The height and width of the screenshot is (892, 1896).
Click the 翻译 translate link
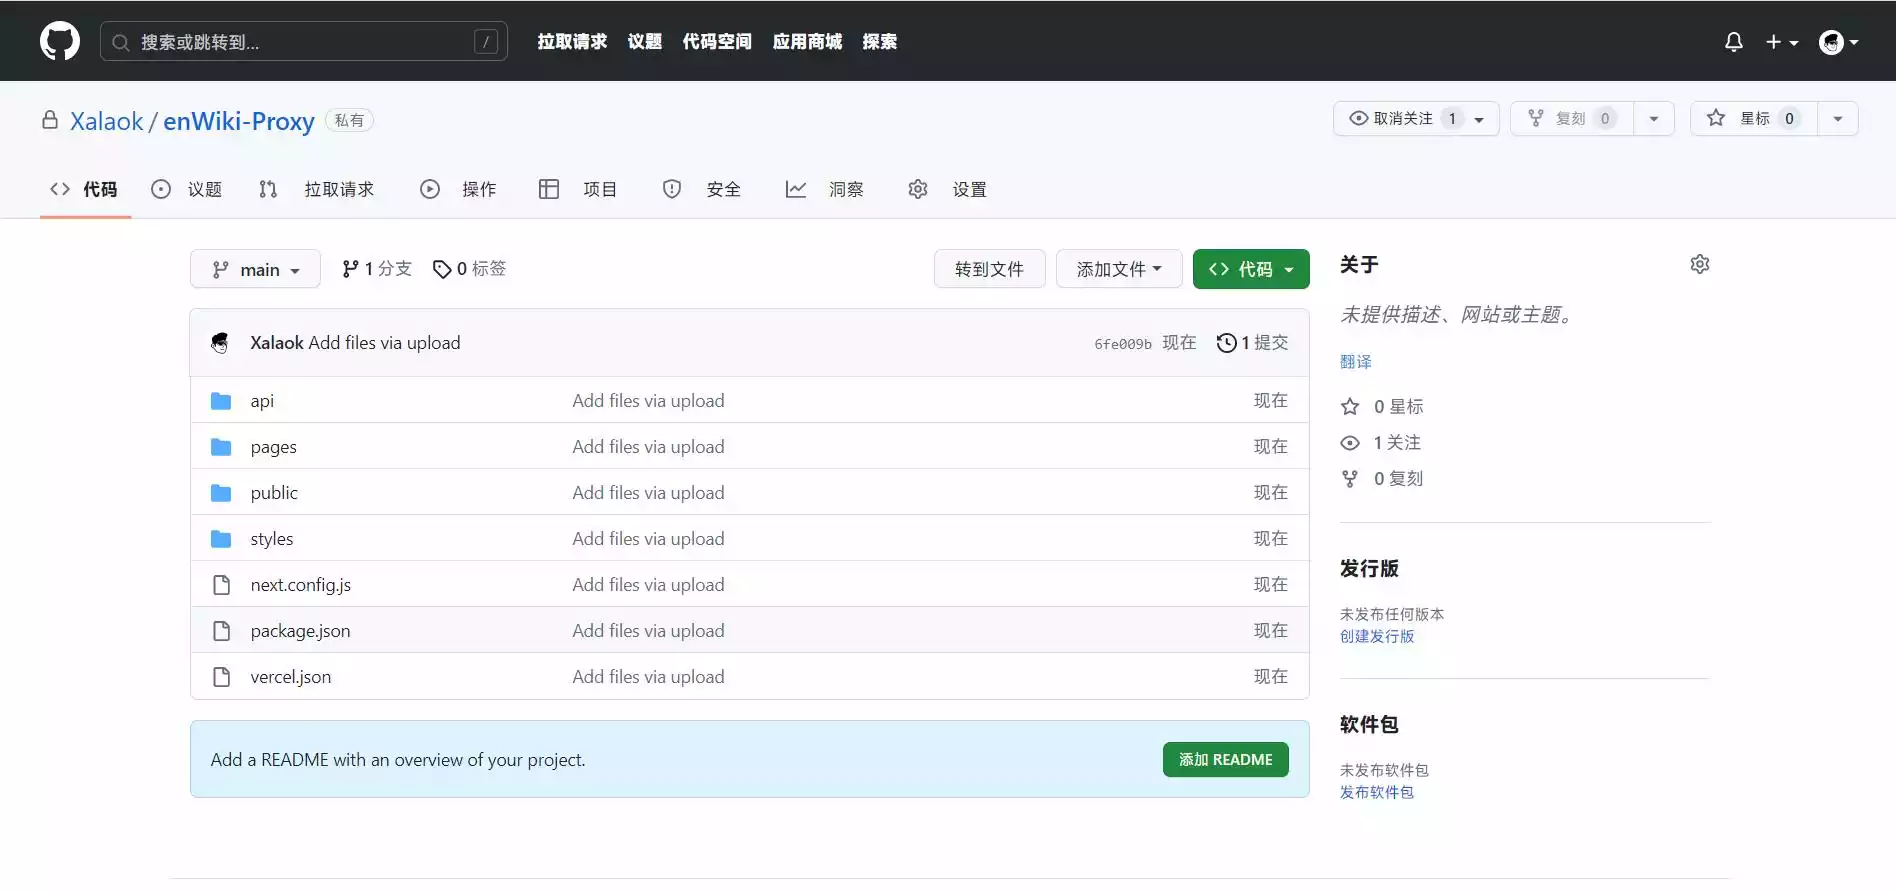(x=1356, y=362)
